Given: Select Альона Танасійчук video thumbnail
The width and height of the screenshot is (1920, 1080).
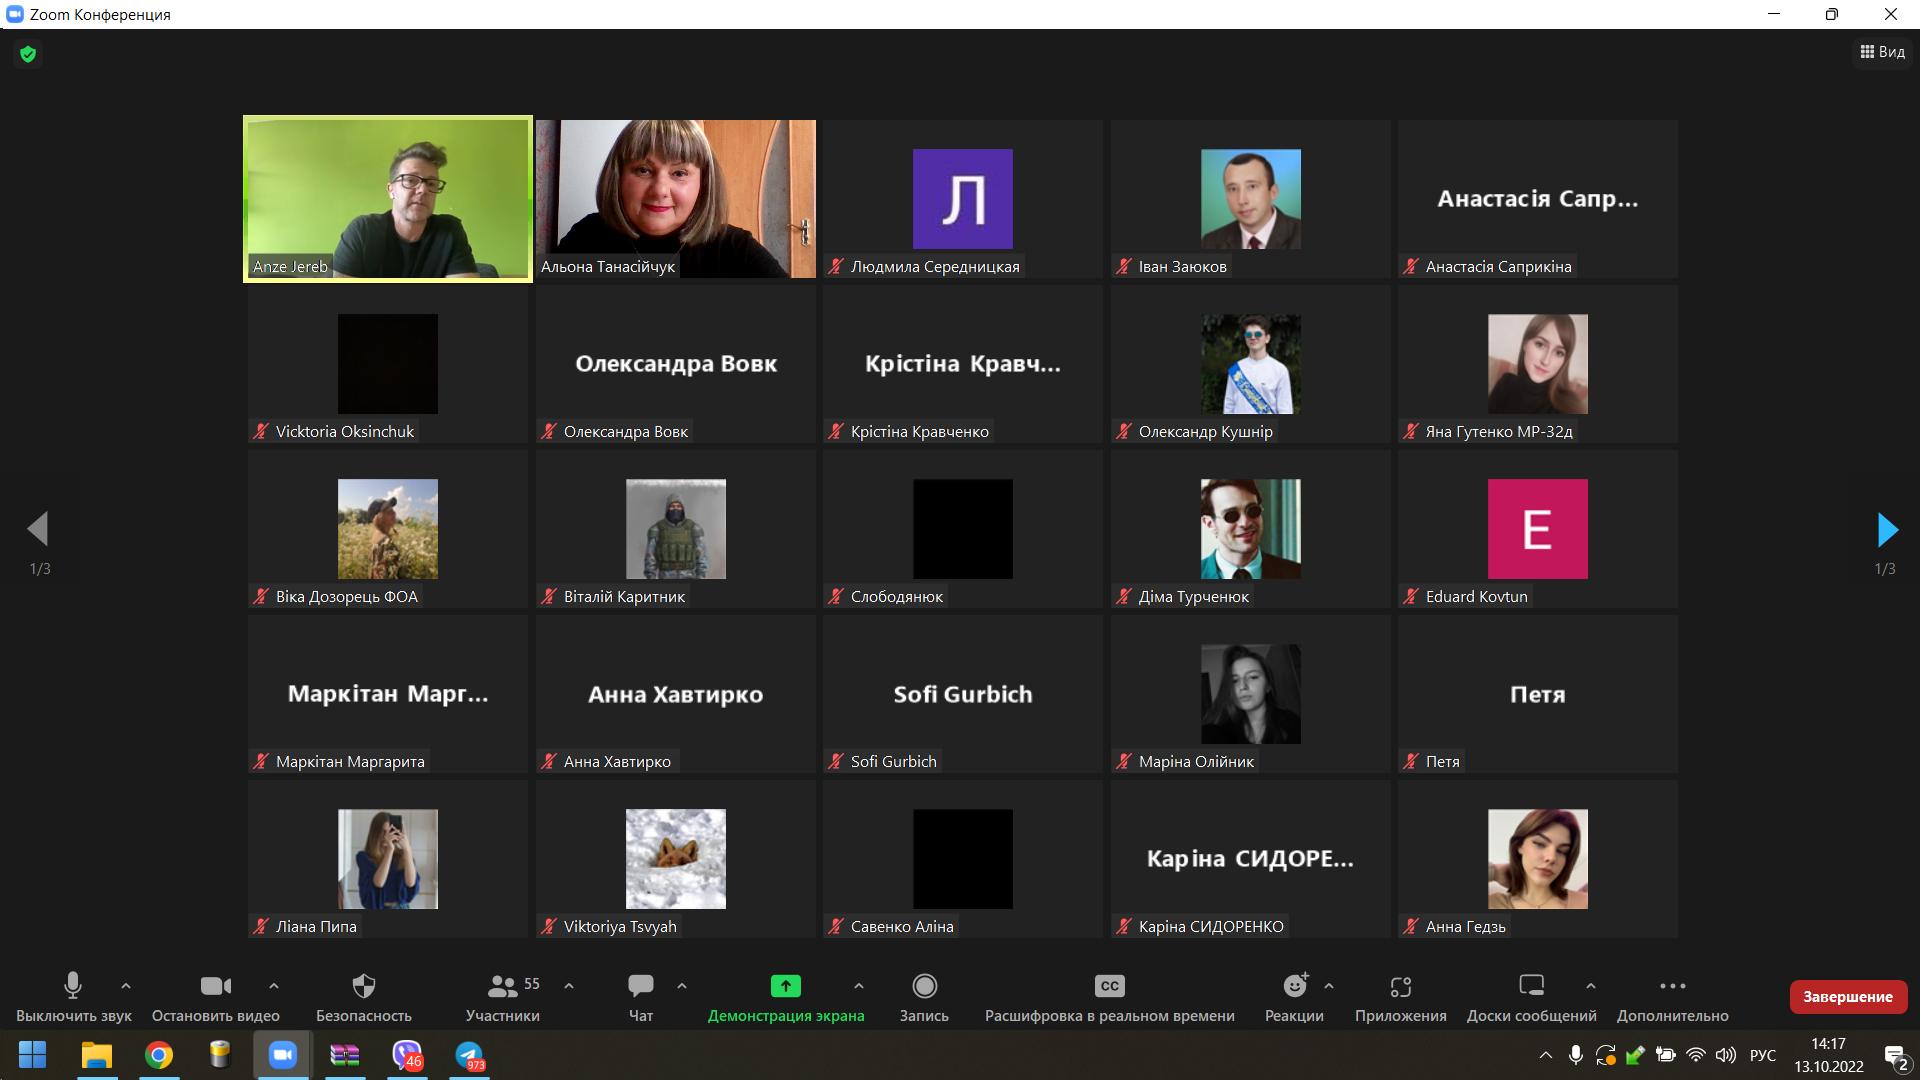Looking at the screenshot, I should coord(676,198).
